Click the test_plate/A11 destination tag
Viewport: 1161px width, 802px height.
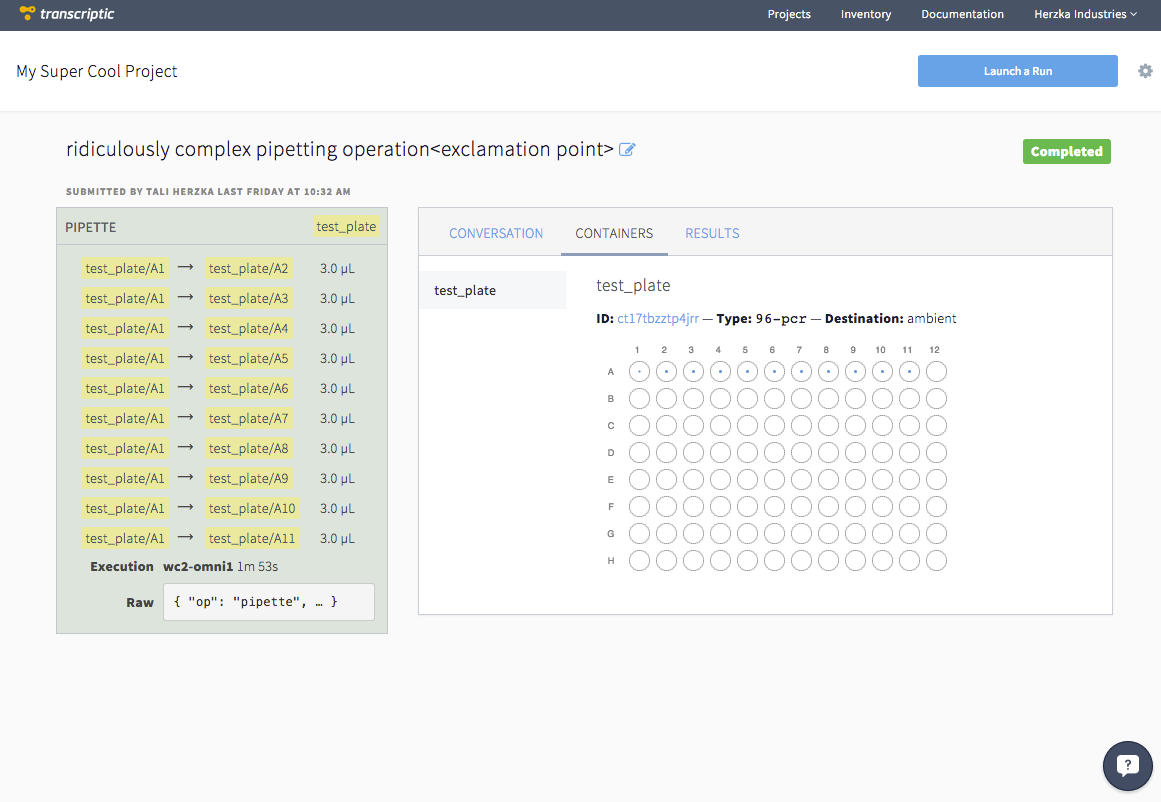[x=252, y=538]
